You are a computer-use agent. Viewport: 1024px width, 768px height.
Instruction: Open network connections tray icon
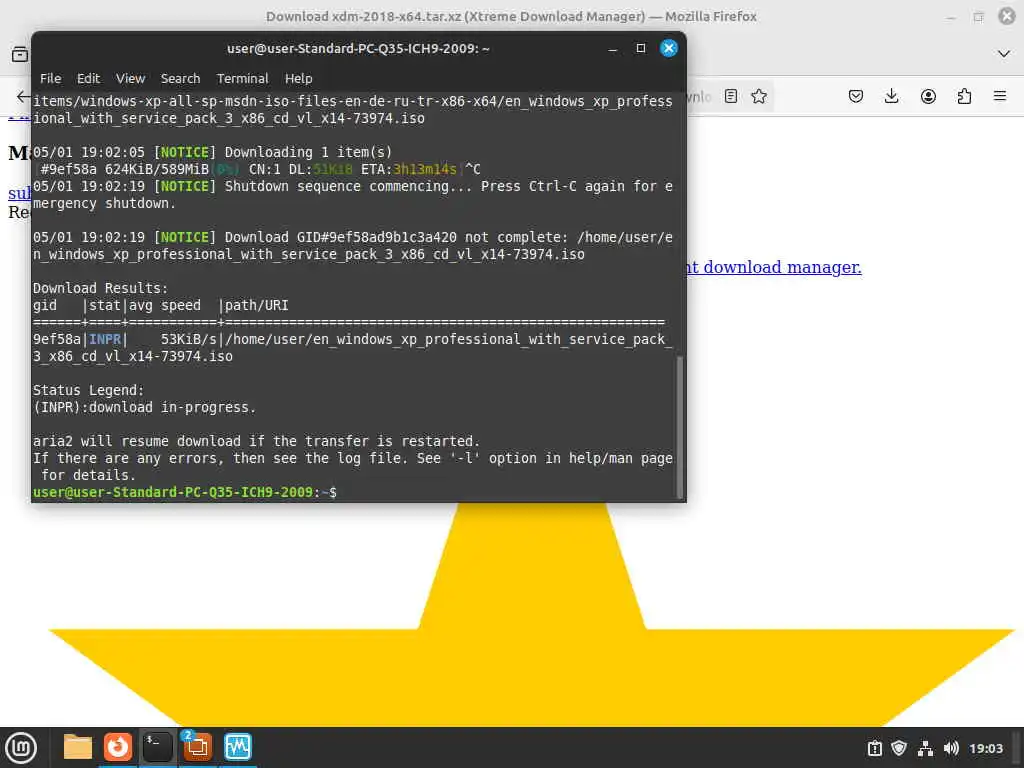pyautogui.click(x=925, y=748)
